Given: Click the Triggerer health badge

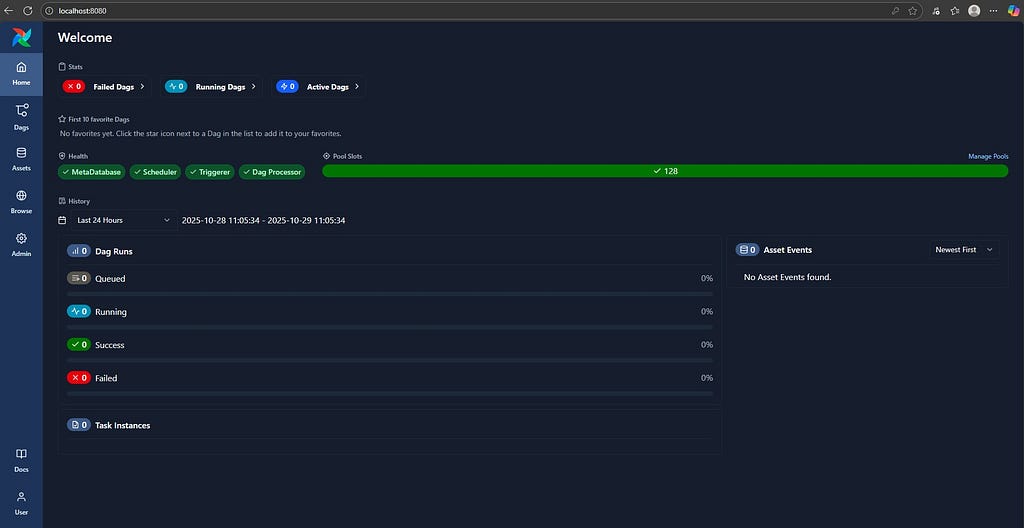Looking at the screenshot, I should point(210,172).
